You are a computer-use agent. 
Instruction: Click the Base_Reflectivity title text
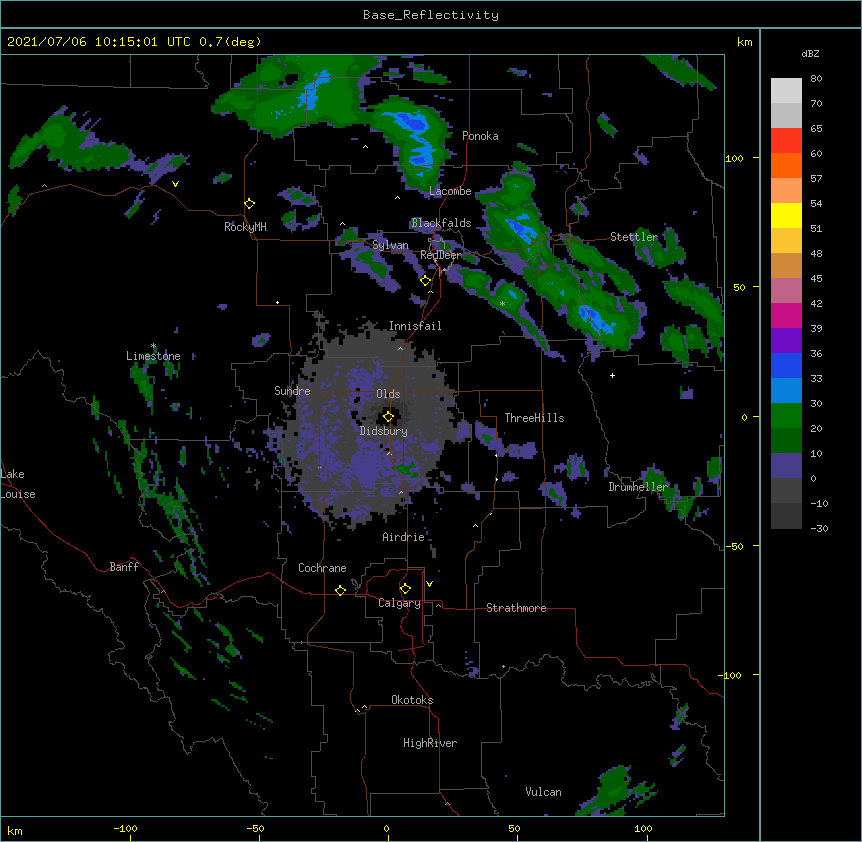[x=431, y=15]
